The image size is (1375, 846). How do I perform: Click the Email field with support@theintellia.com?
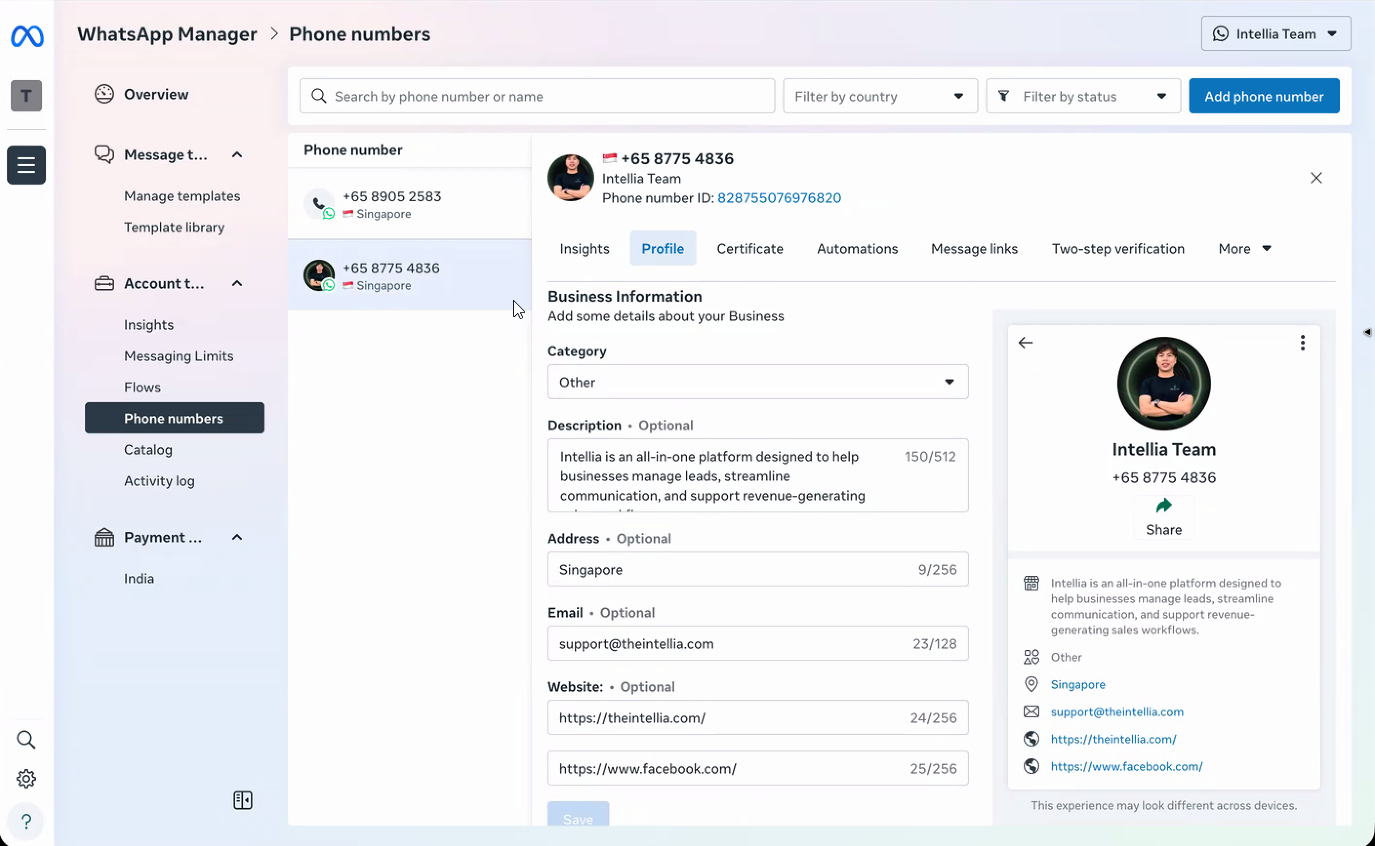point(758,644)
